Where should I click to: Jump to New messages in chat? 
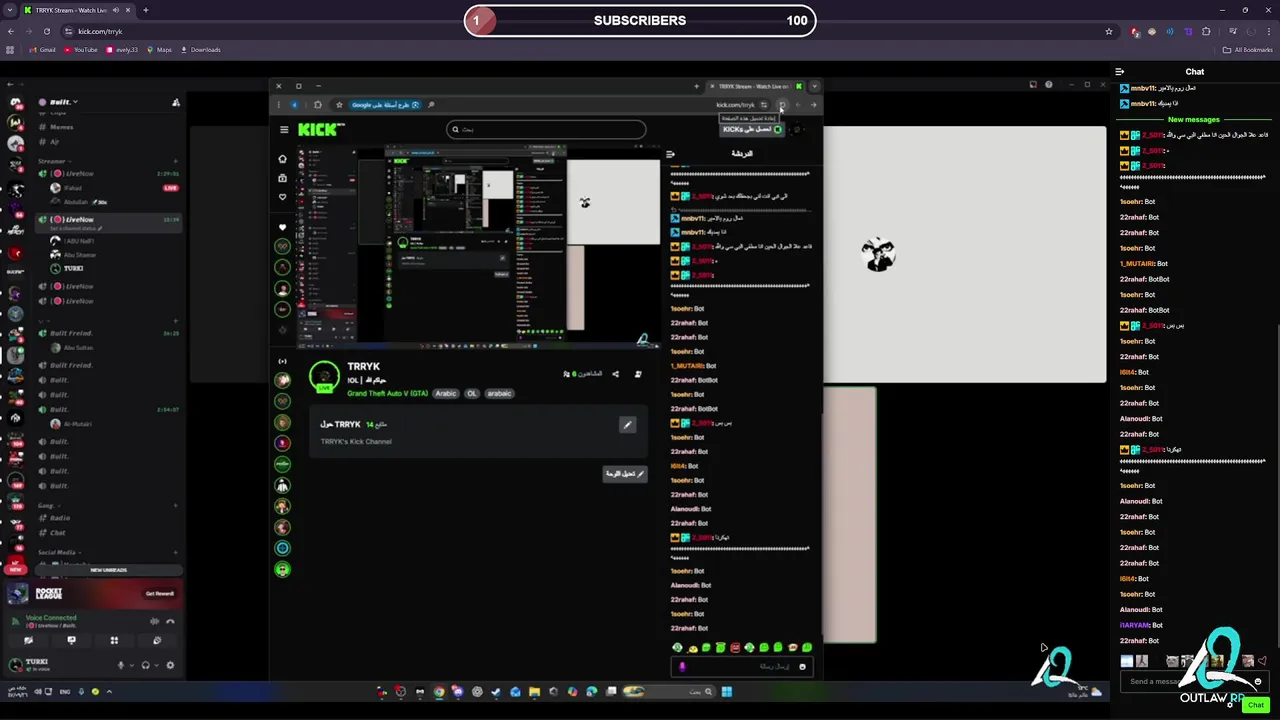pos(1194,120)
